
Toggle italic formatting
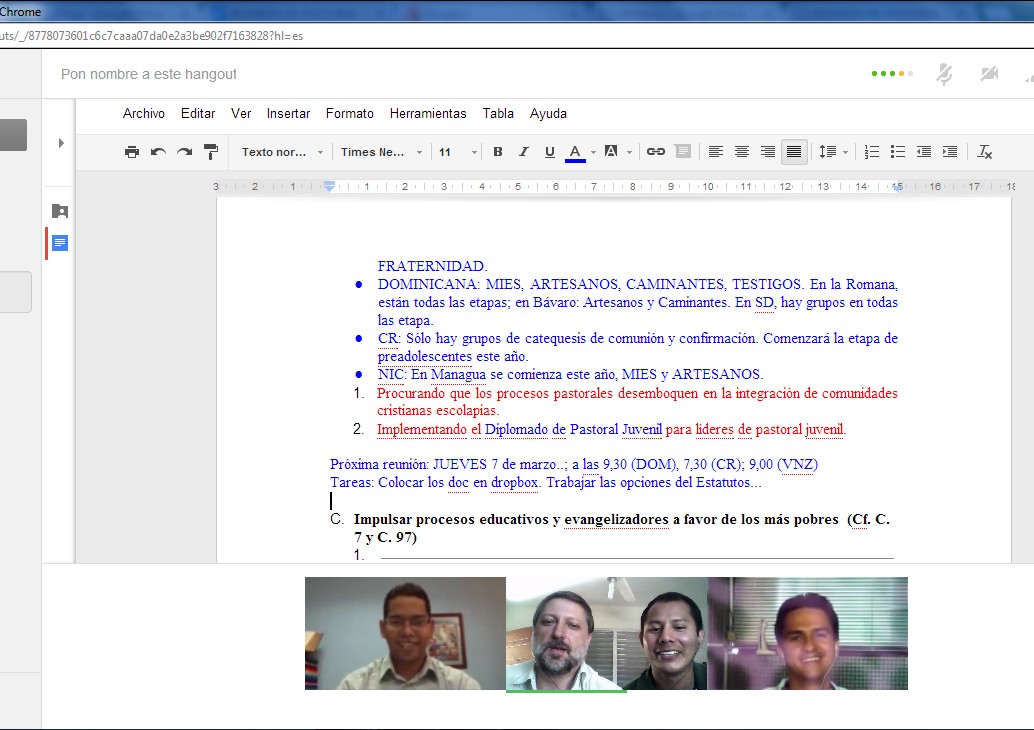(x=523, y=152)
